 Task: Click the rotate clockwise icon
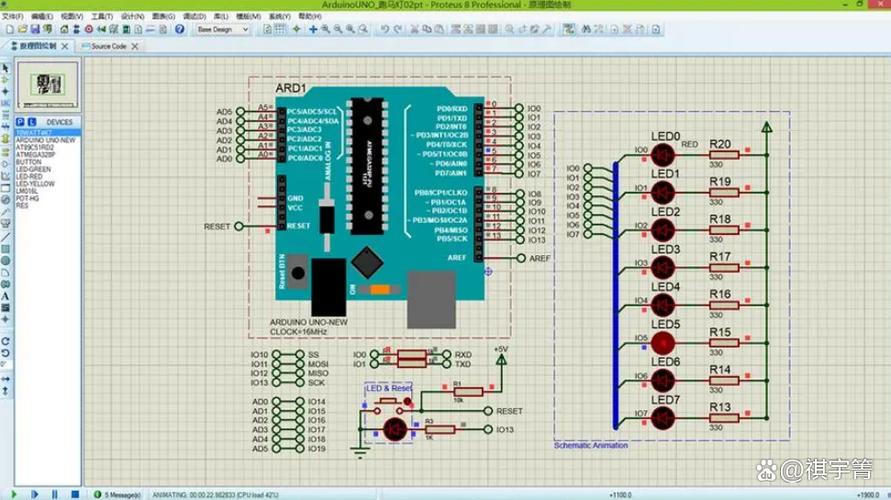[x=6, y=341]
